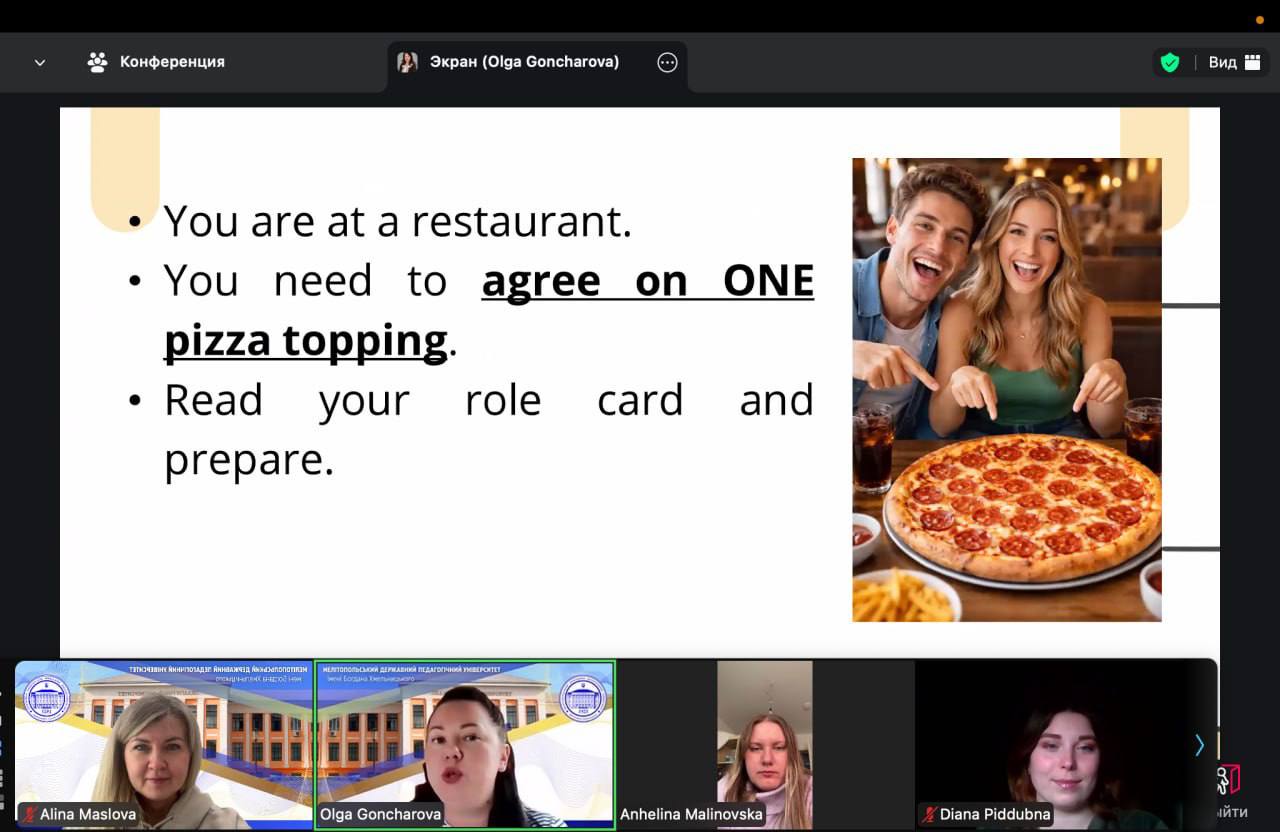This screenshot has width=1280, height=832.
Task: Click the green security shield icon
Action: coord(1169,62)
